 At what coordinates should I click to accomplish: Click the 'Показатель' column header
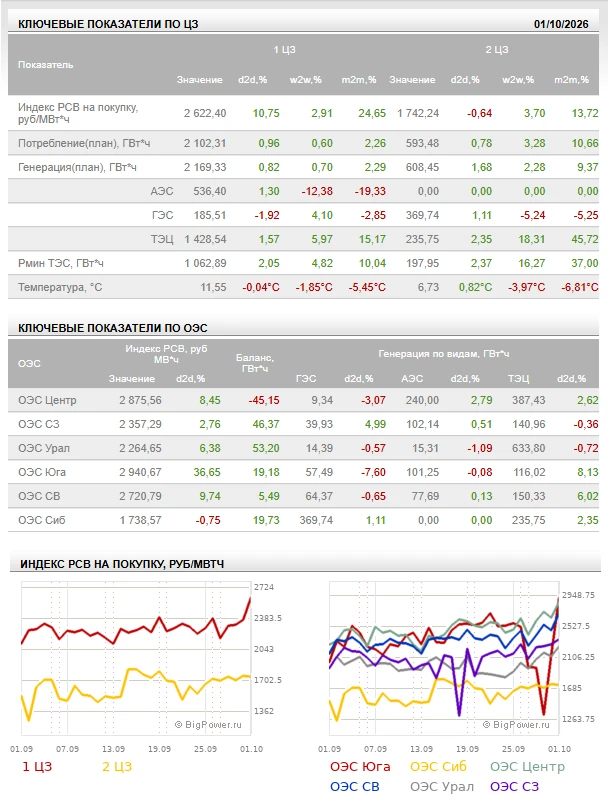(x=46, y=65)
